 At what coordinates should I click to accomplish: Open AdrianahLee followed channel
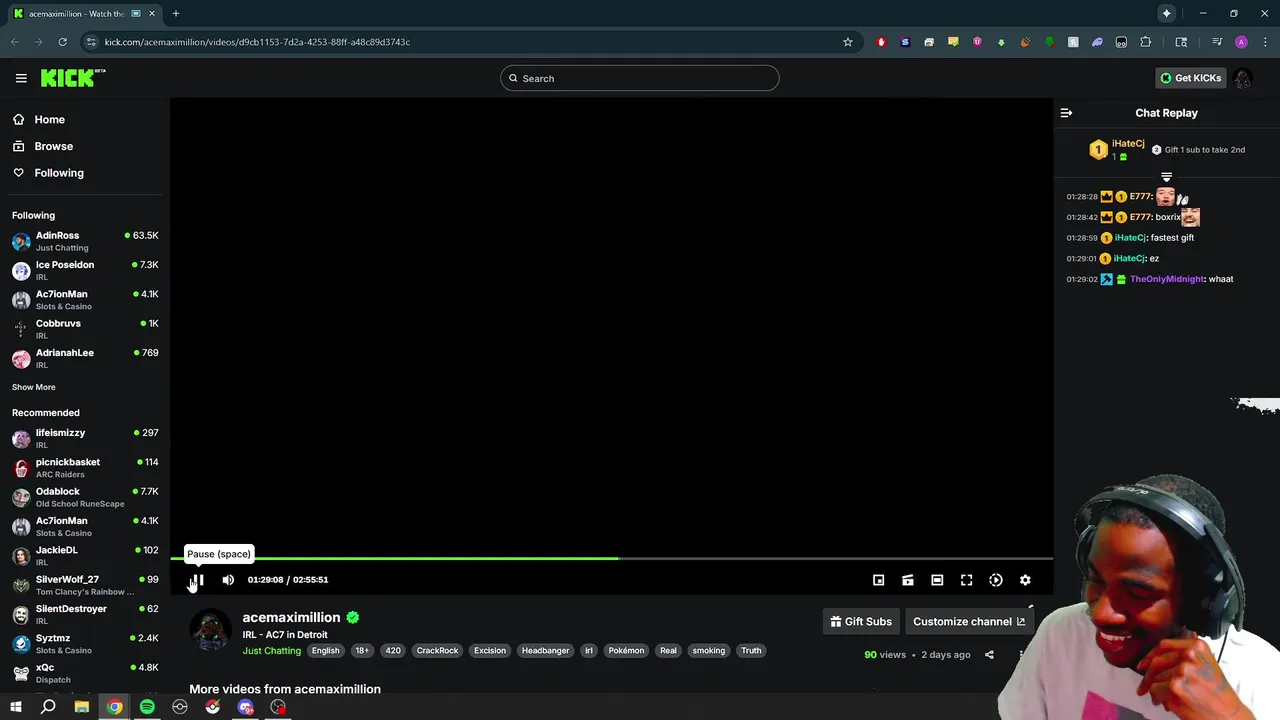point(85,358)
